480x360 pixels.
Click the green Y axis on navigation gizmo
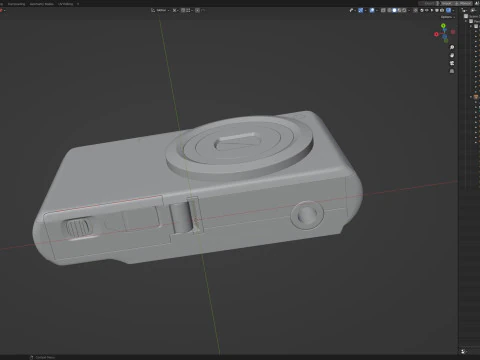443,26
